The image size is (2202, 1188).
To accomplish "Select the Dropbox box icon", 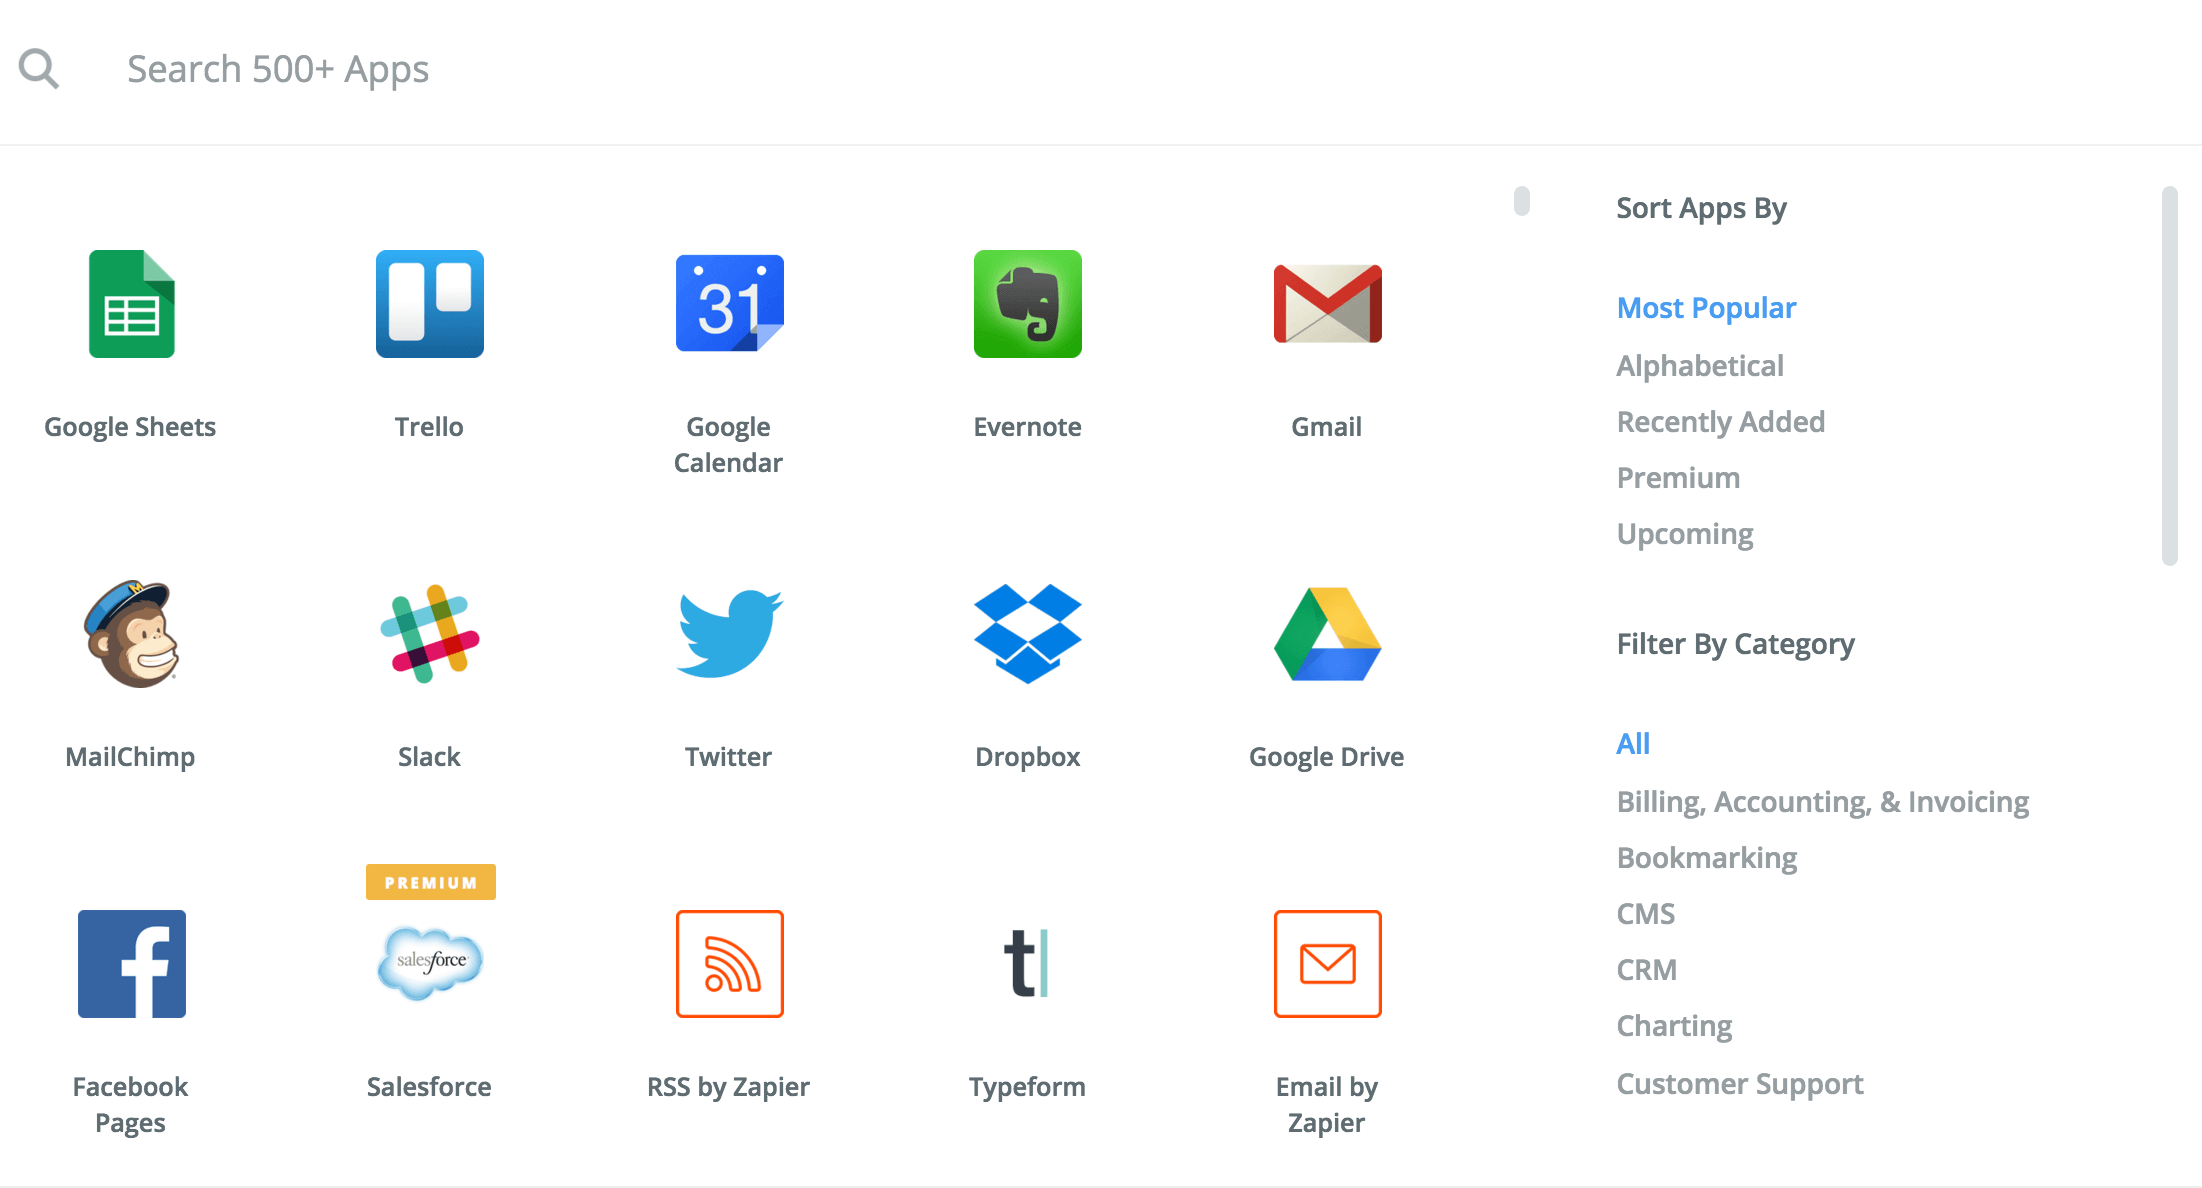I will click(x=1028, y=634).
